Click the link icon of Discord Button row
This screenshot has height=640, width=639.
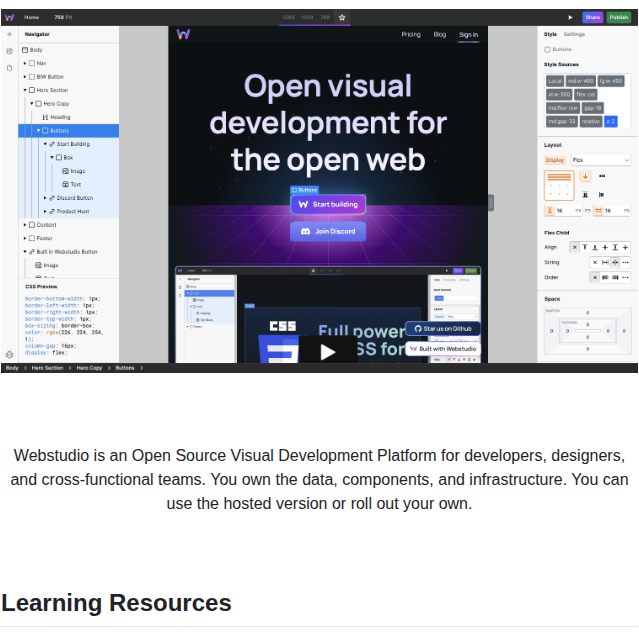pos(52,198)
